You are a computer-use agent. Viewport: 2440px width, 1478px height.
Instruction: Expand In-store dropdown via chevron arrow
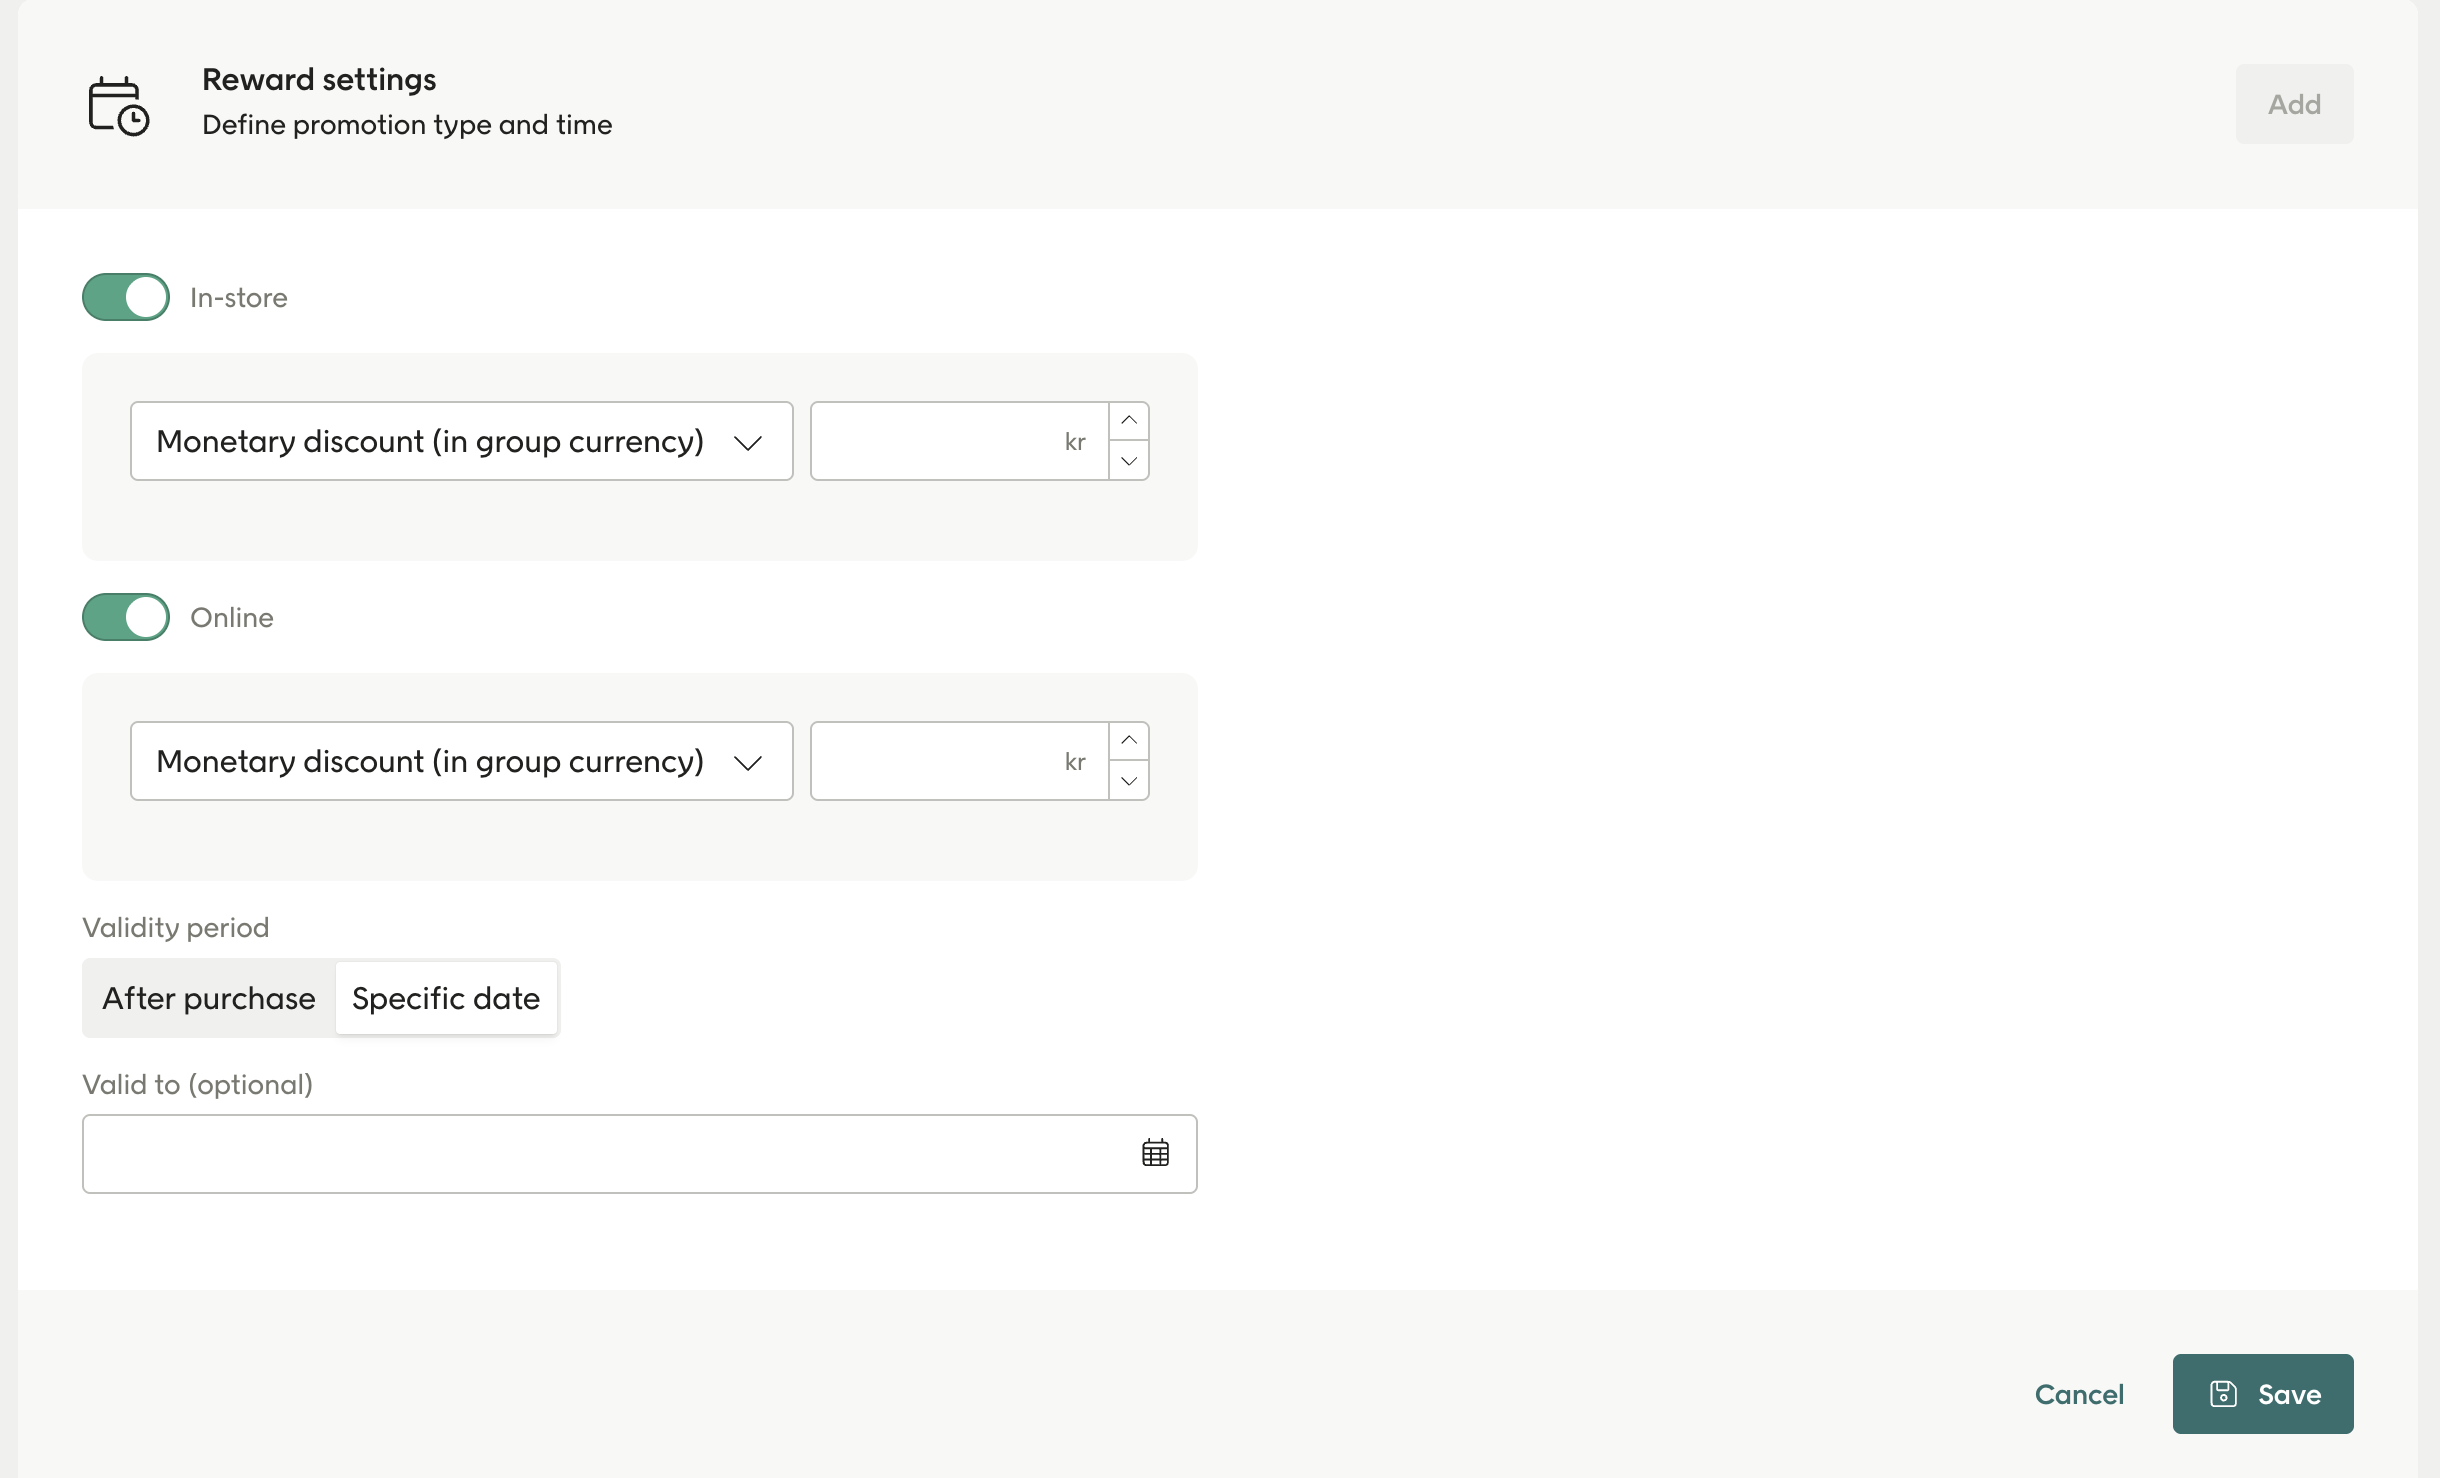coord(748,442)
